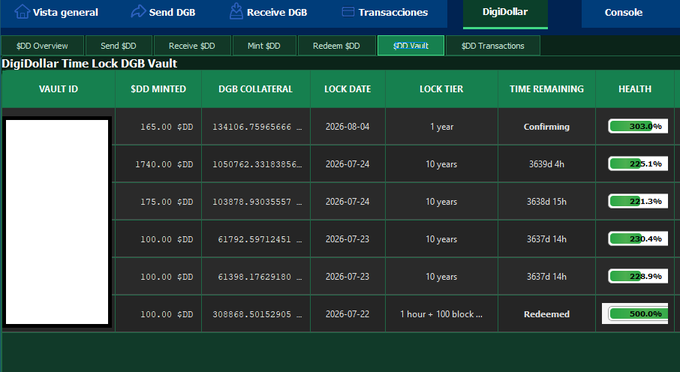The width and height of the screenshot is (680, 372).
Task: Sort by the DGB COLLATERAL column header
Action: 255,89
